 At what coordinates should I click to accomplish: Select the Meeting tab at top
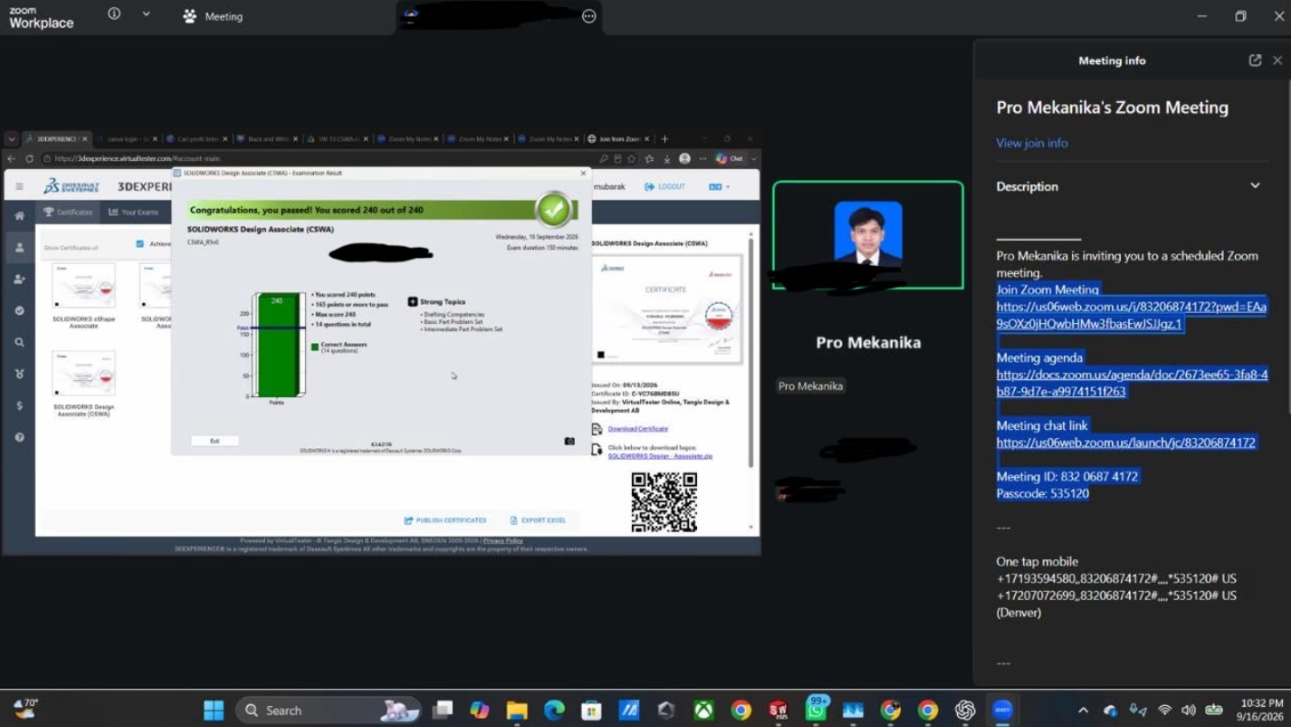click(x=213, y=16)
